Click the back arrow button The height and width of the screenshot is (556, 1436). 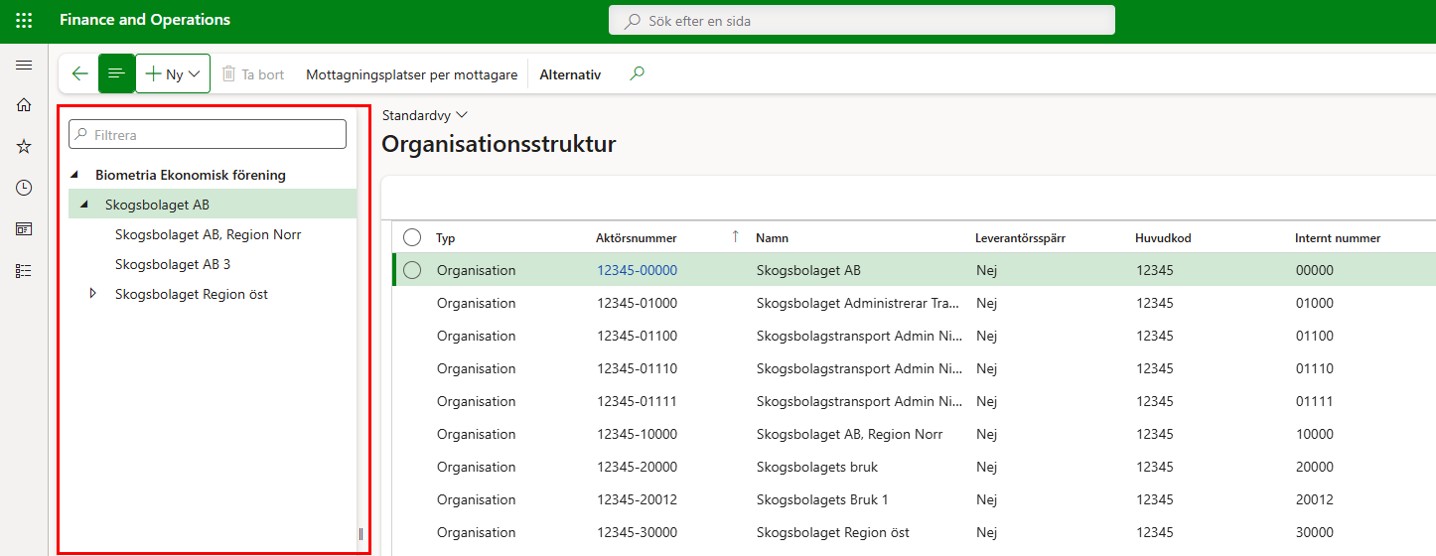click(x=80, y=74)
